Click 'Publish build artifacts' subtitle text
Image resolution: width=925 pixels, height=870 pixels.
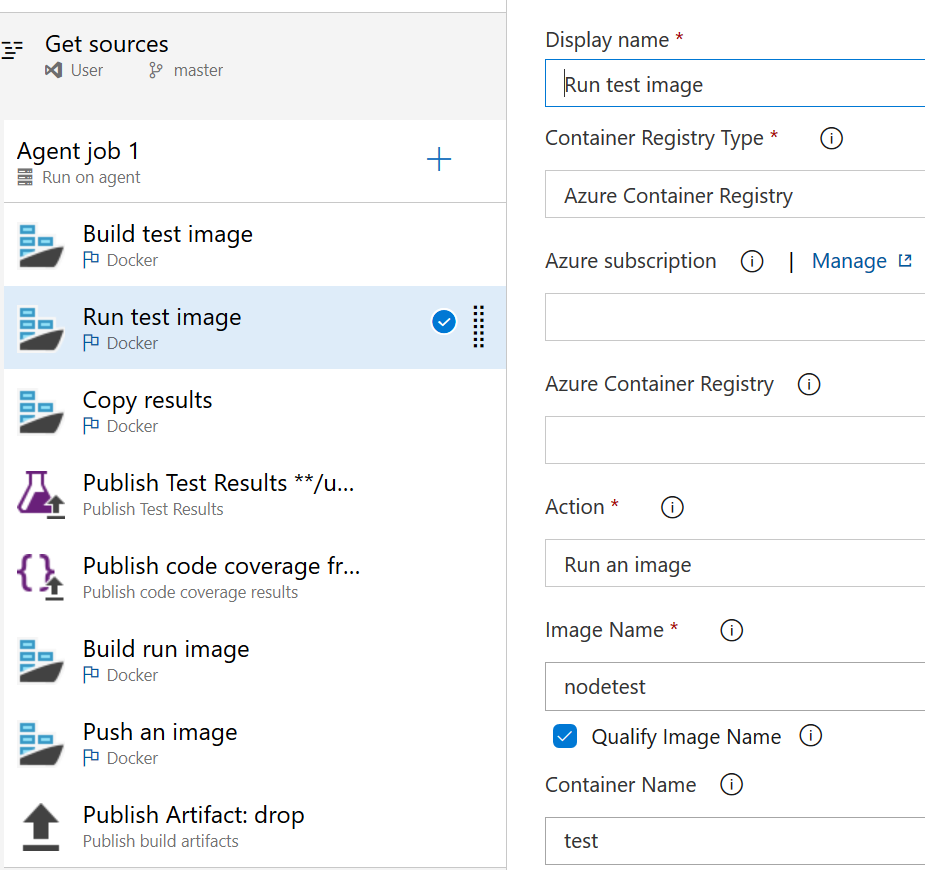pyautogui.click(x=160, y=841)
